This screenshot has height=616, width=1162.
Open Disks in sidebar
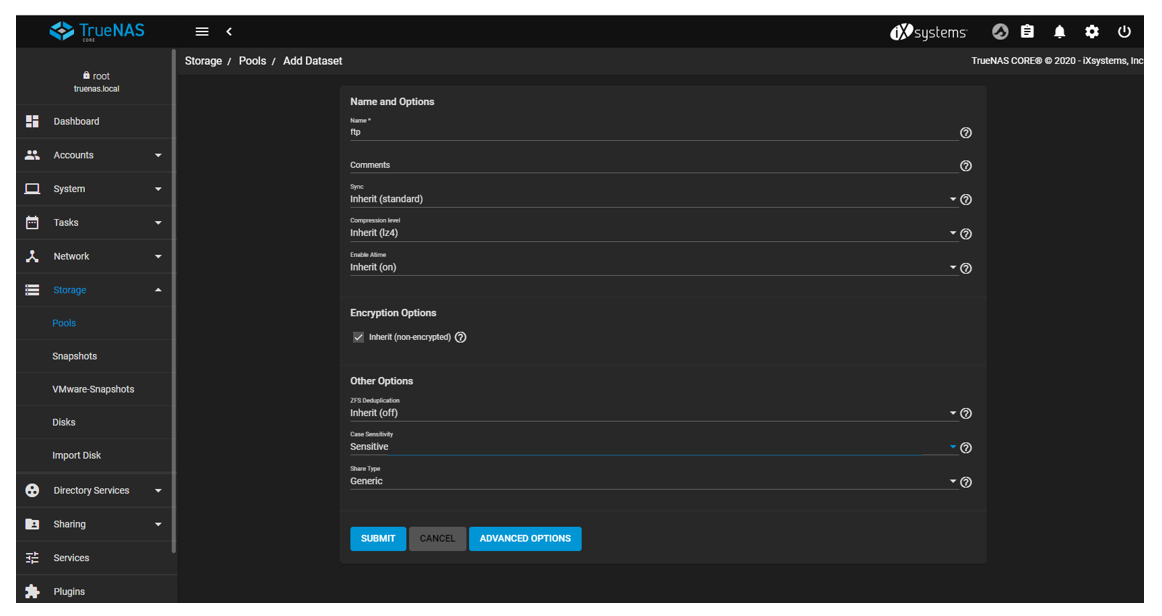coord(64,423)
